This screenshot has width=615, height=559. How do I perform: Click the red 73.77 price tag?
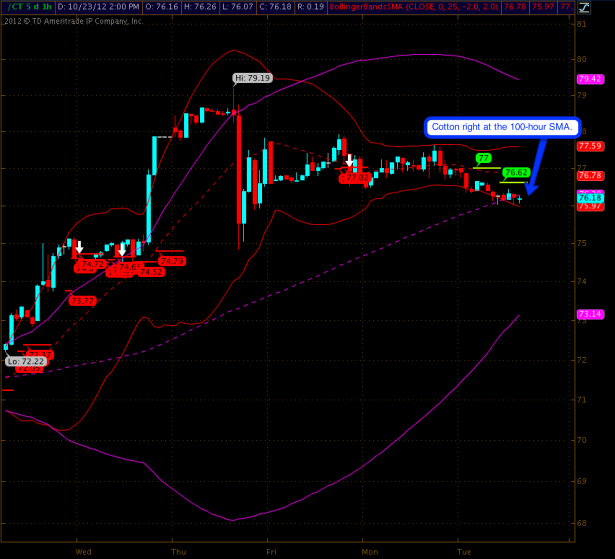coord(82,300)
